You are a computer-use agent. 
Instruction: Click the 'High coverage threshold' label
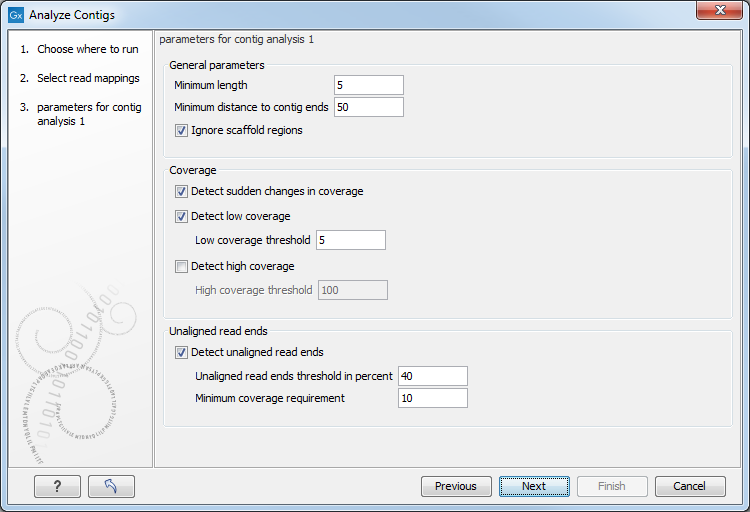254,290
